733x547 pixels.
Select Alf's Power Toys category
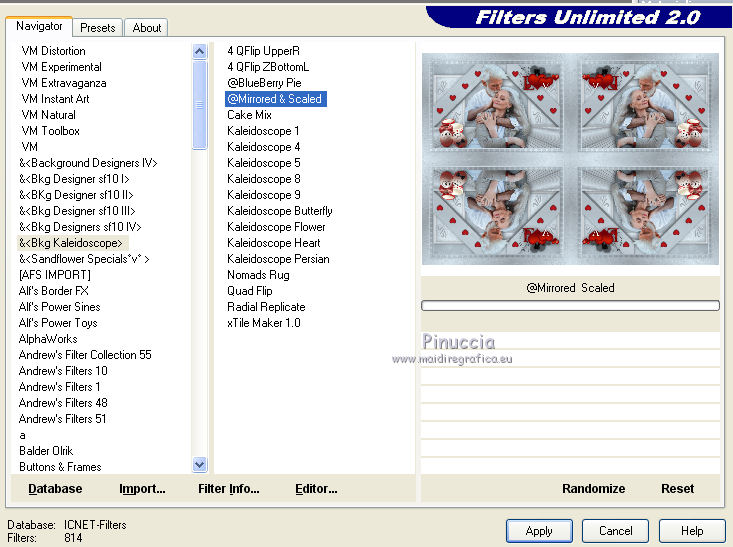pos(58,323)
